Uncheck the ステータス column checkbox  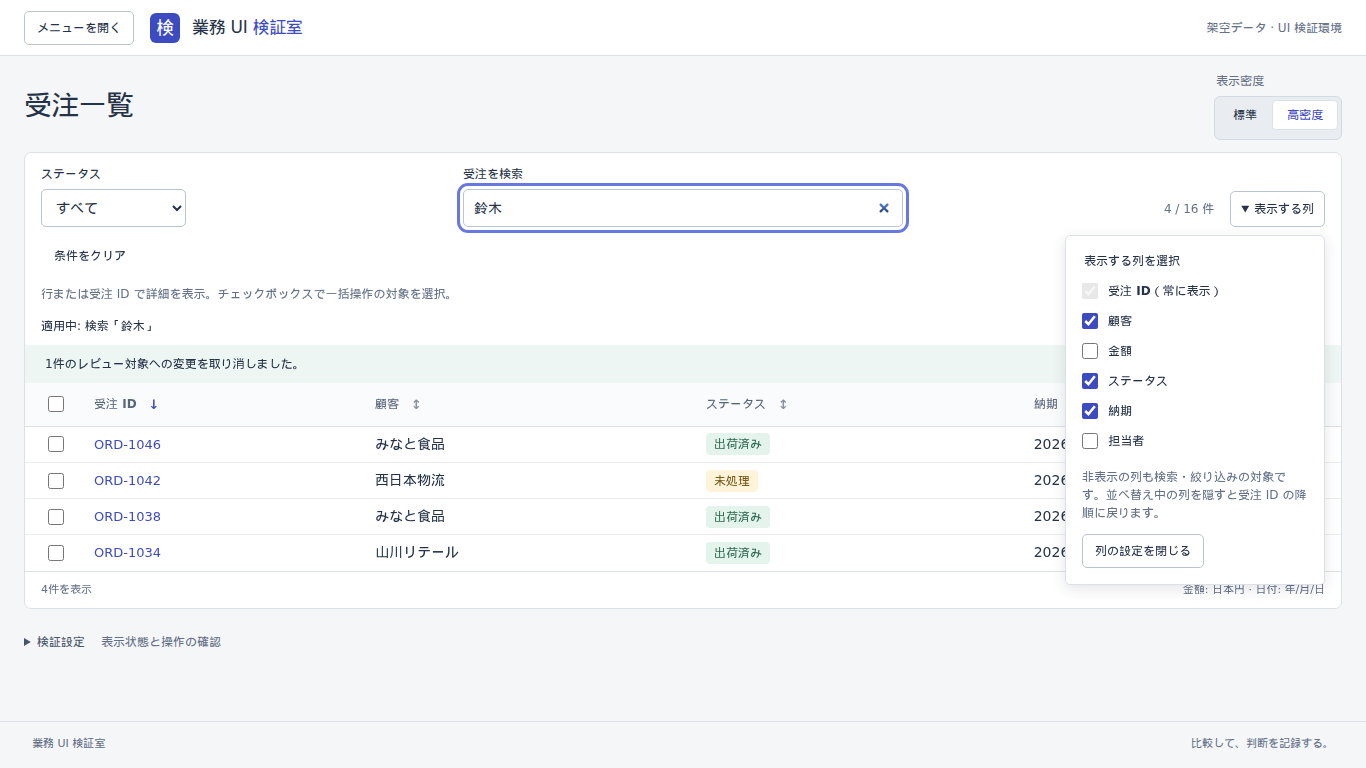point(1090,381)
